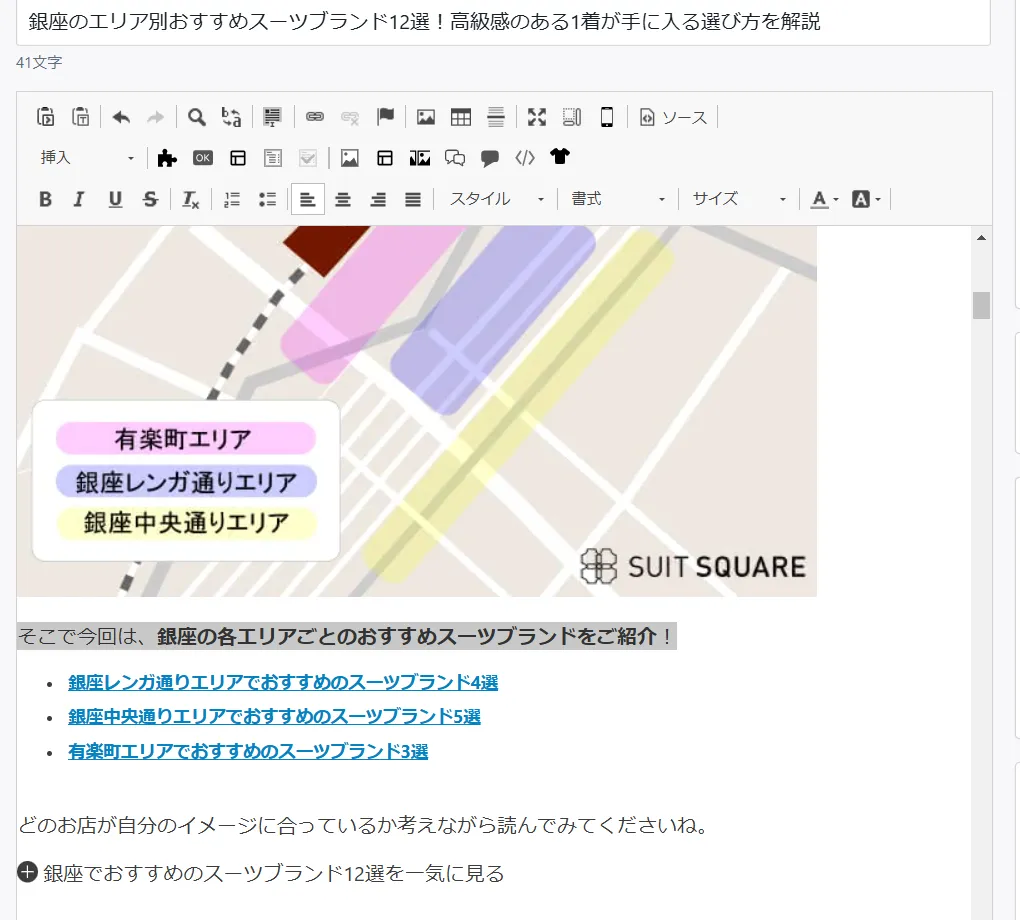1020x920 pixels.
Task: Open the Find magnifier tool
Action: [x=197, y=117]
